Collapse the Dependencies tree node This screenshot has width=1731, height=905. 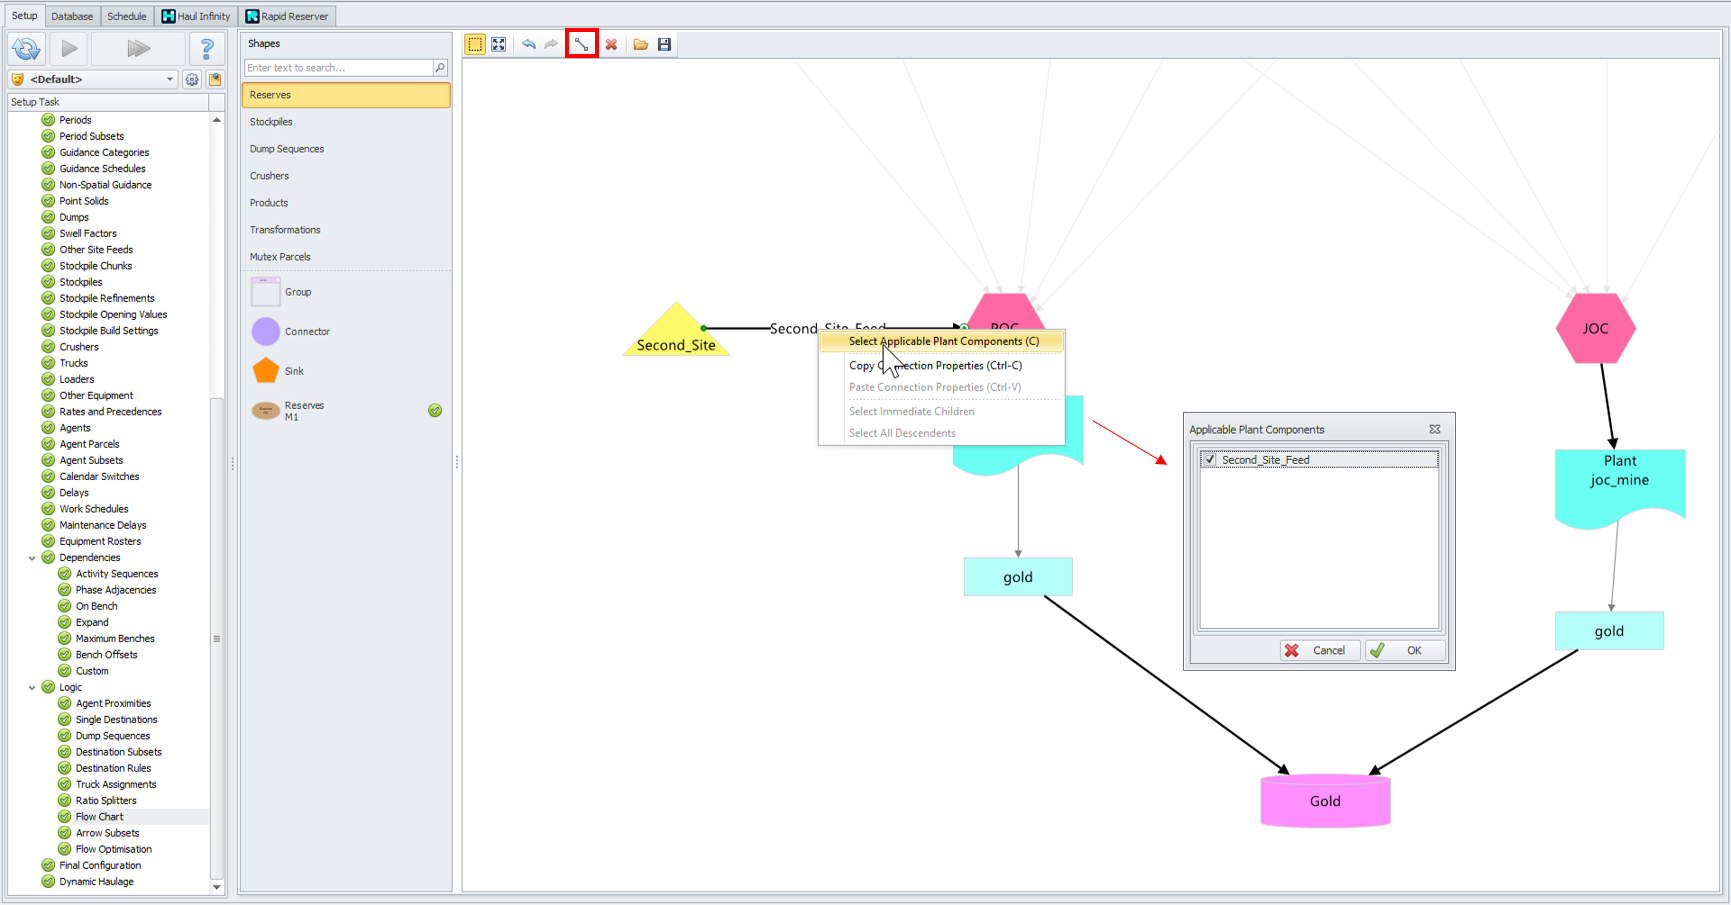tap(32, 558)
